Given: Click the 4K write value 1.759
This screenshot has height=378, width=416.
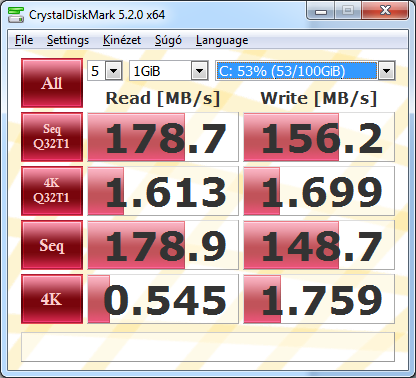Looking at the screenshot, I should click(319, 299).
